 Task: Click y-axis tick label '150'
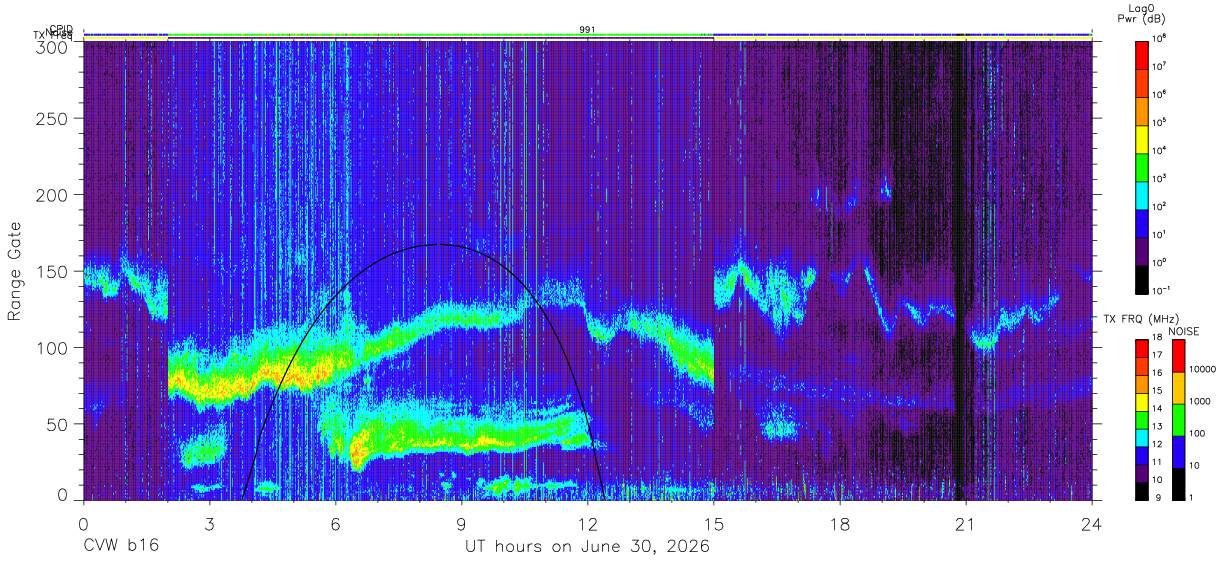(x=54, y=272)
